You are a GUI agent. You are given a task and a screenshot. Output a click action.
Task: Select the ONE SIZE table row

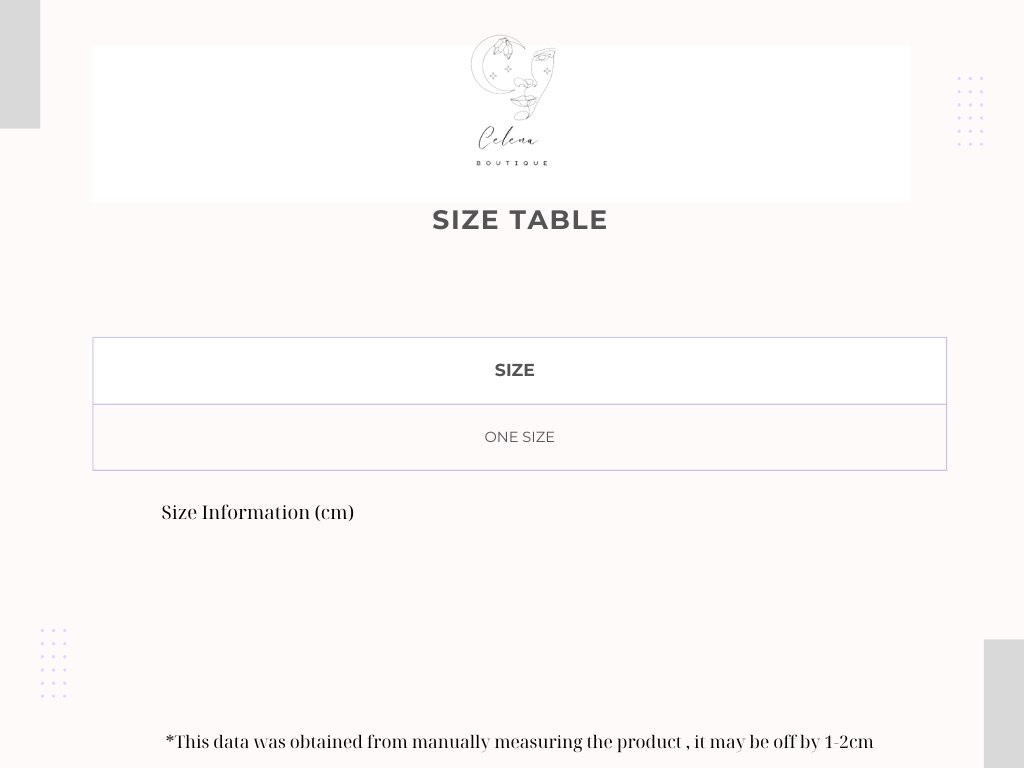point(520,438)
